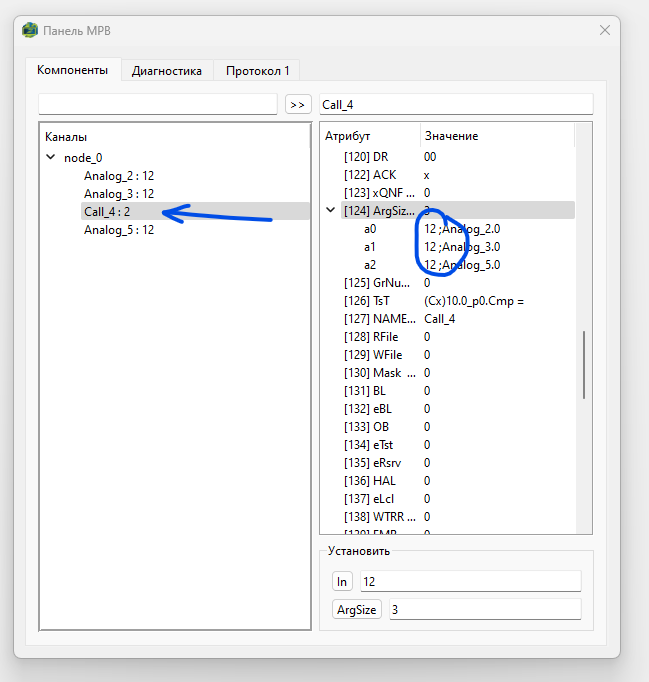Screen dimensions: 649x682
Task: Open the Диагностика tab
Action: point(167,71)
